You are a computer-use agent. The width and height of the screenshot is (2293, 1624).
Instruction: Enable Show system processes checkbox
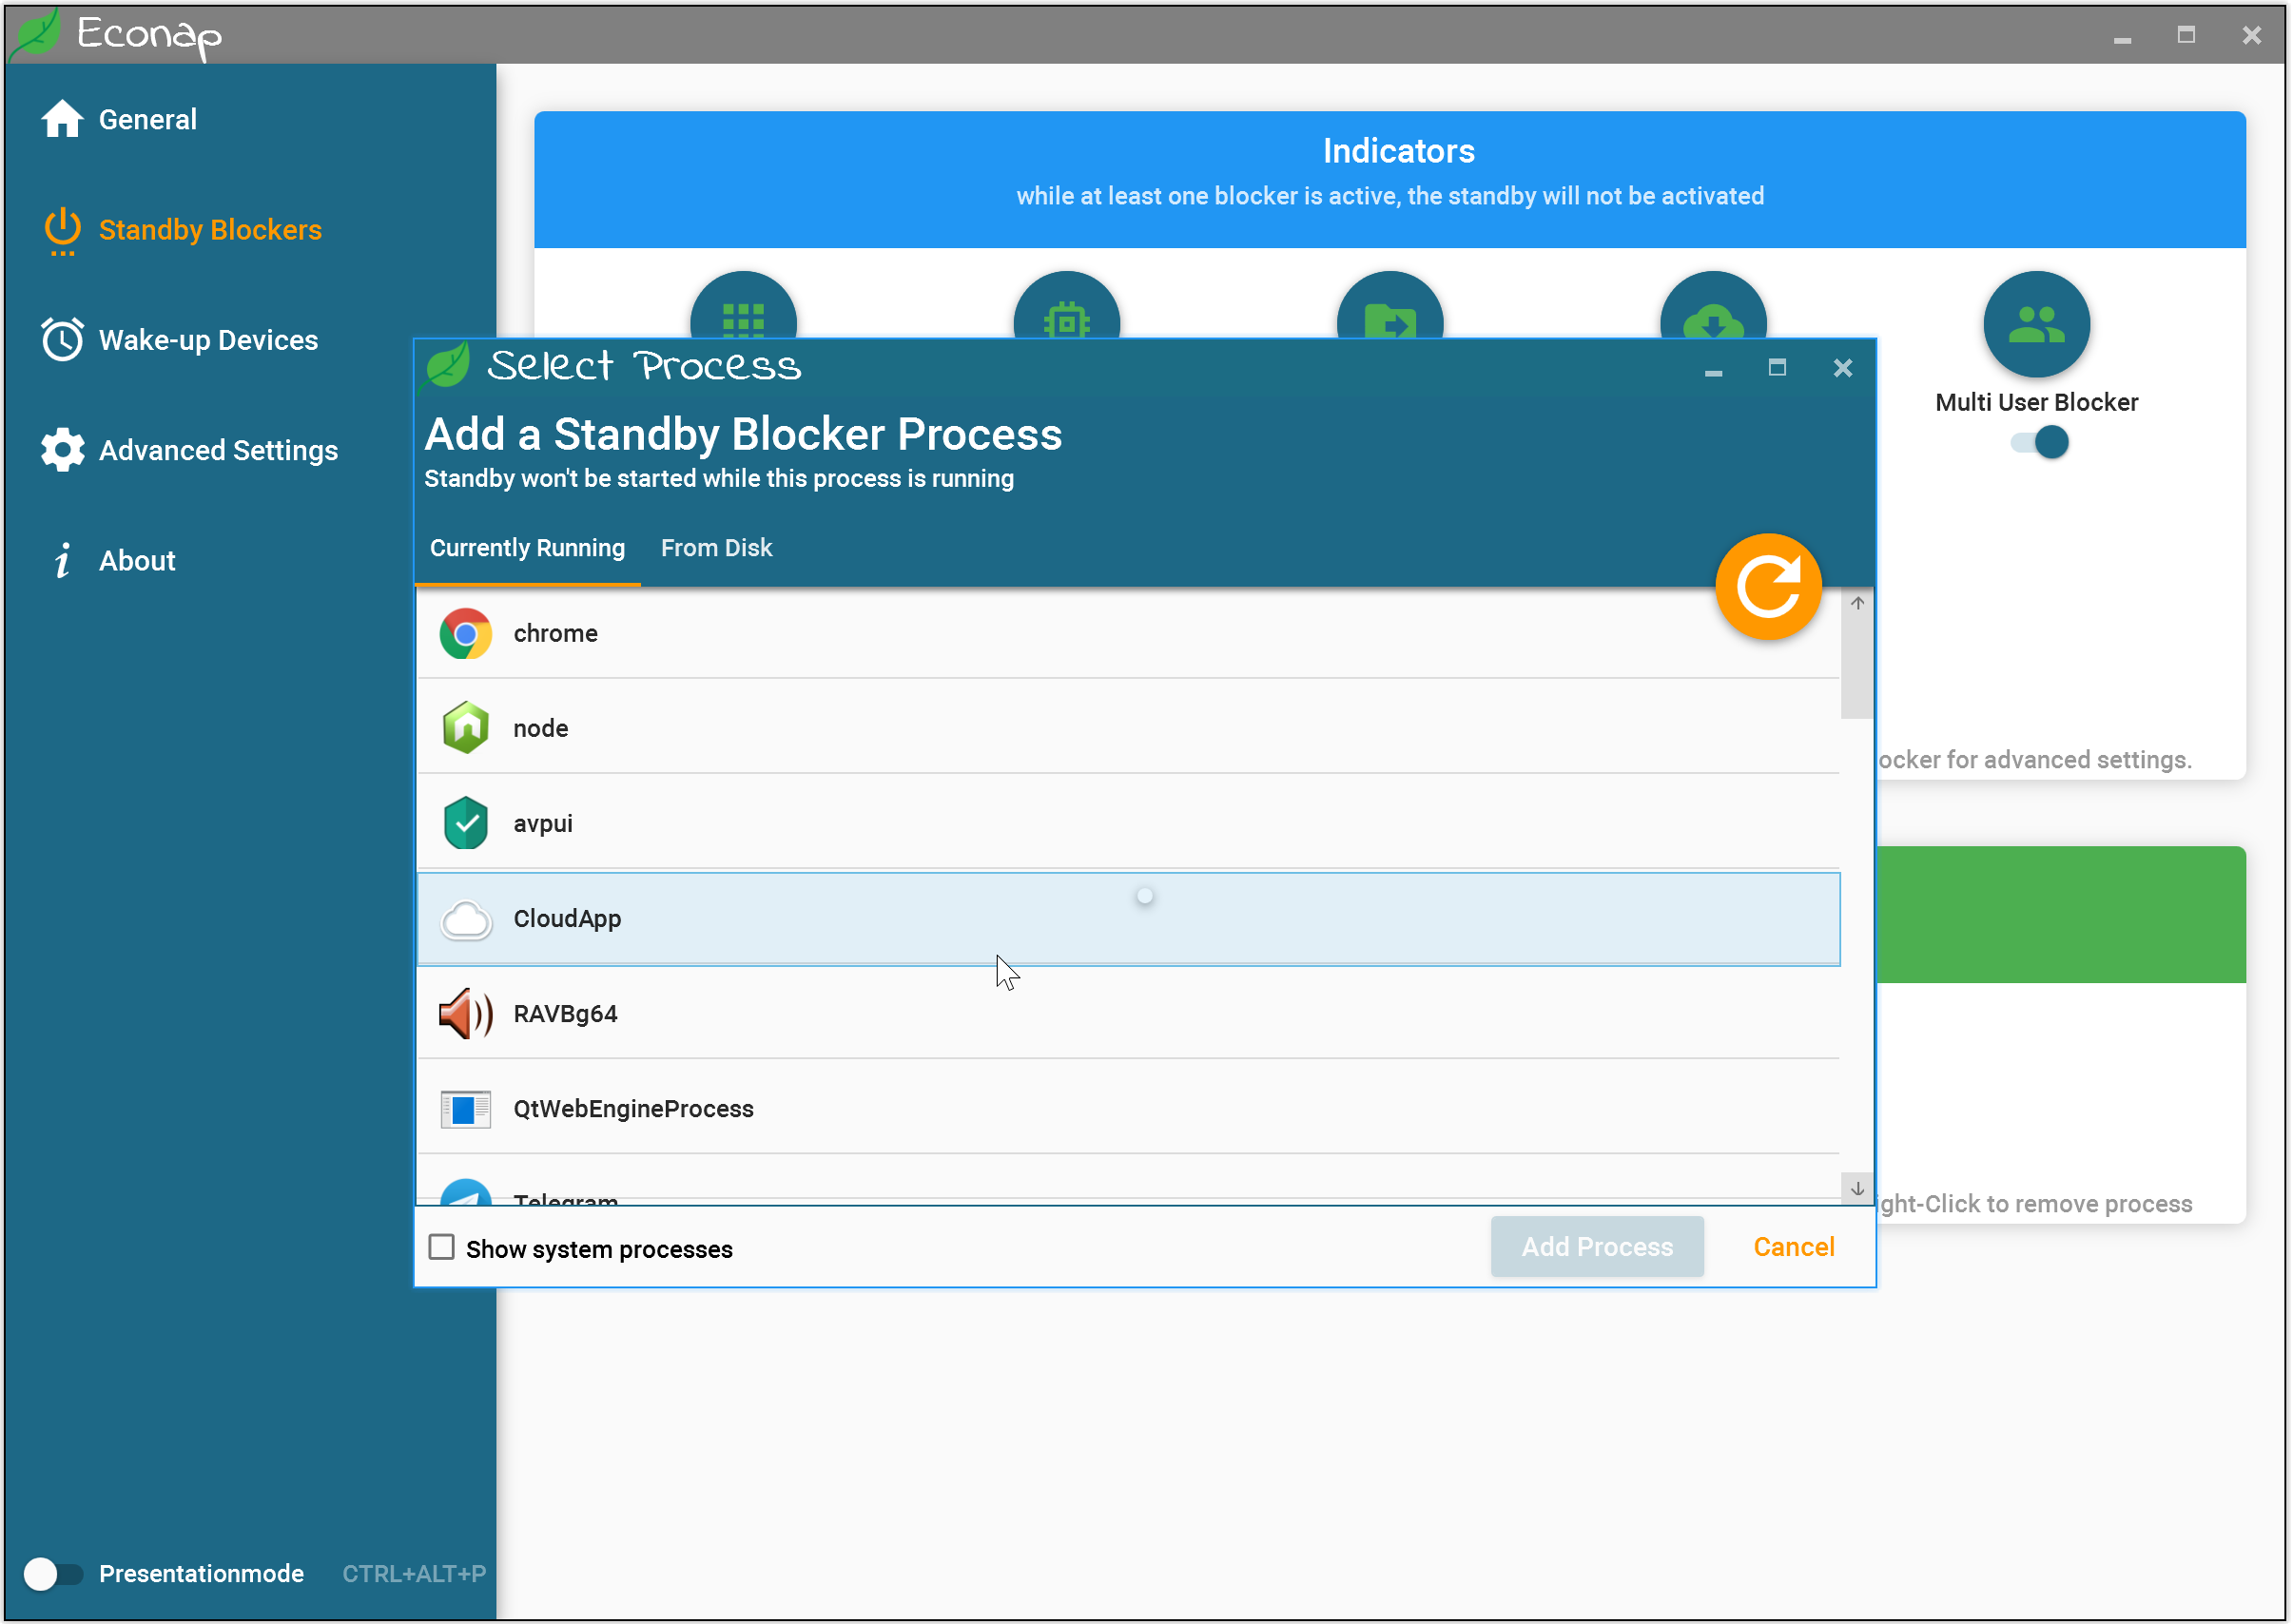(441, 1247)
